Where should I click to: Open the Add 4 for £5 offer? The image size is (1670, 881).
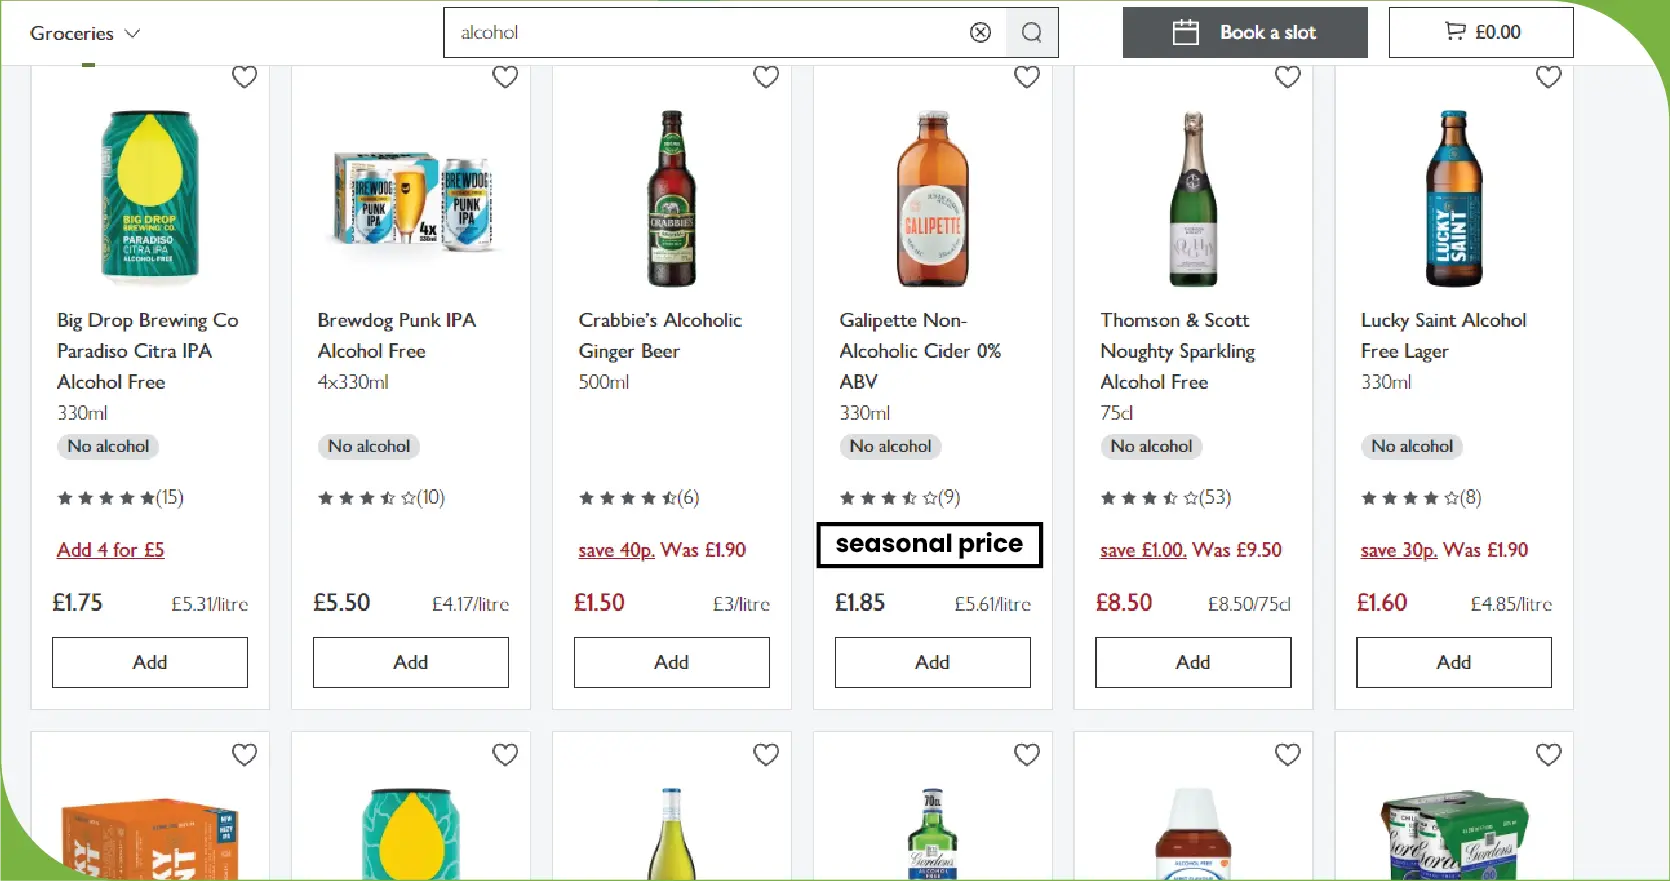click(x=110, y=550)
